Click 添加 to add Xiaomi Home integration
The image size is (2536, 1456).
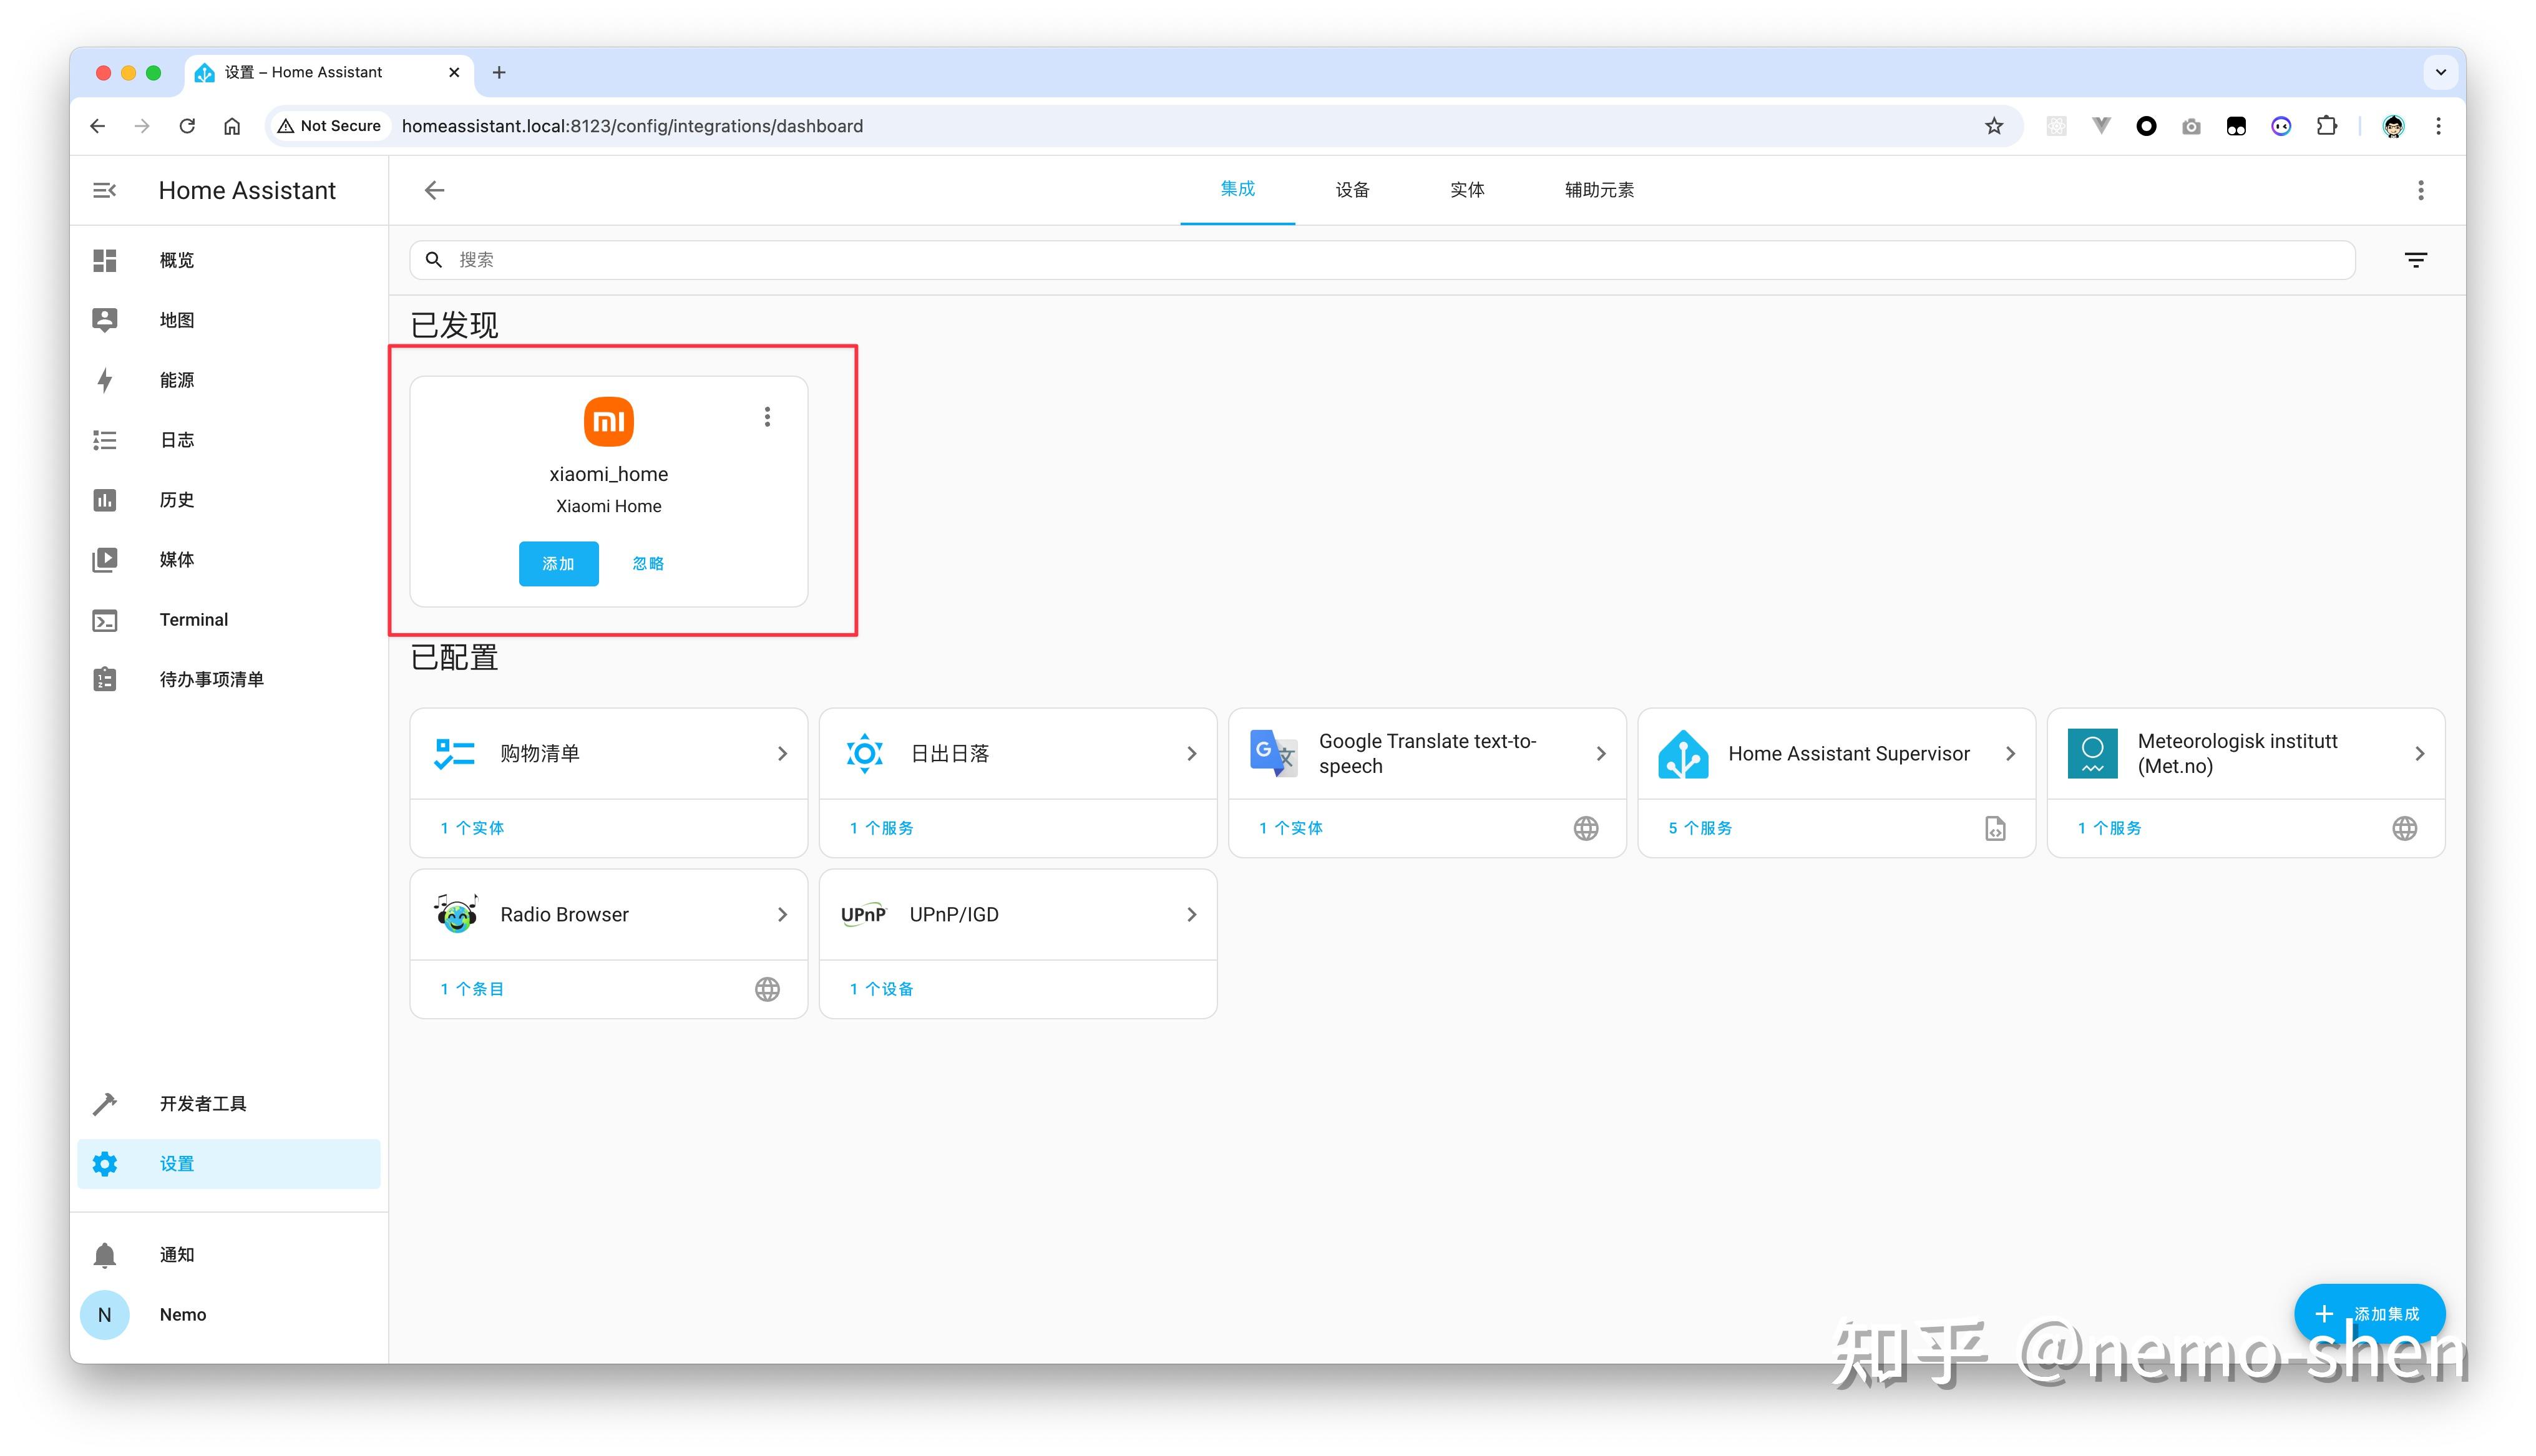(558, 563)
